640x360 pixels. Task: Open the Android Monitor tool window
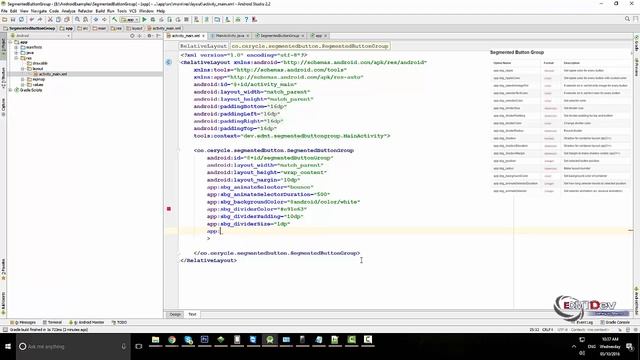point(87,322)
